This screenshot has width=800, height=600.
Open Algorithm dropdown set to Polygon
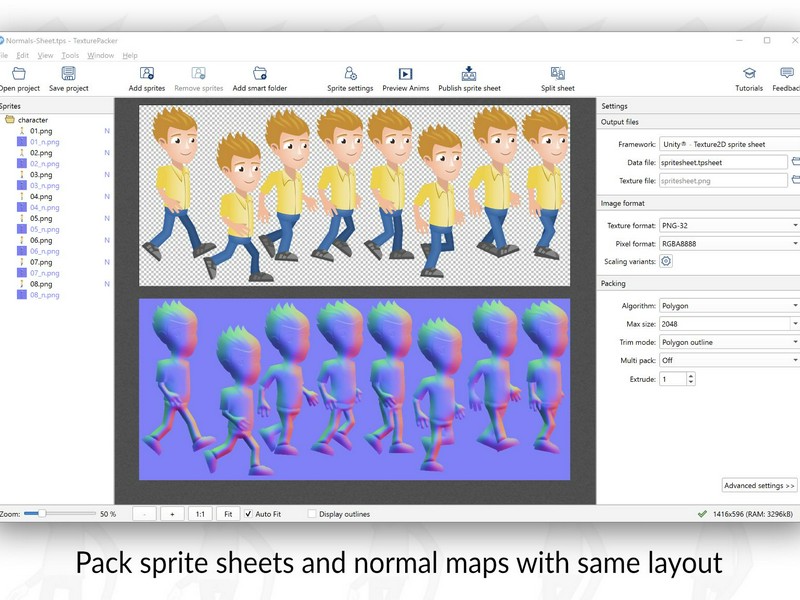click(x=730, y=306)
